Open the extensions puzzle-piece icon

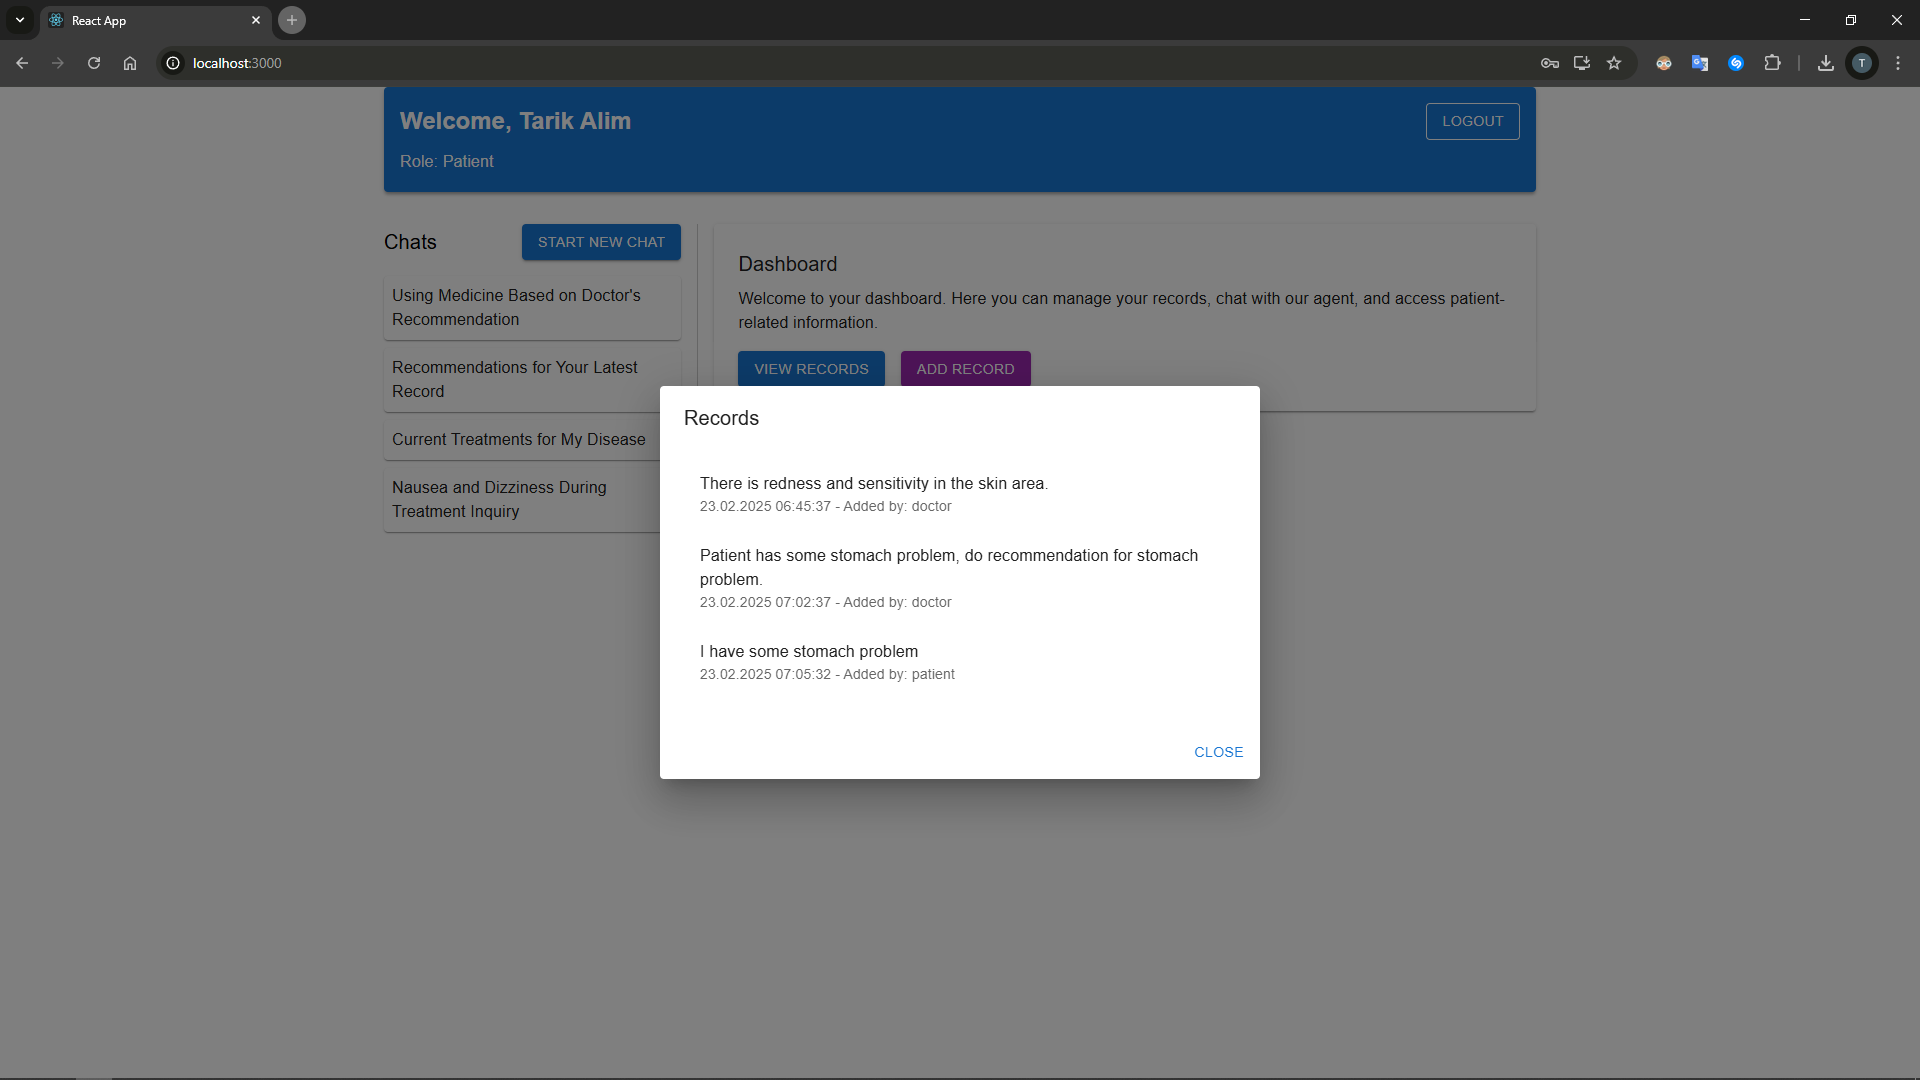pyautogui.click(x=1772, y=63)
